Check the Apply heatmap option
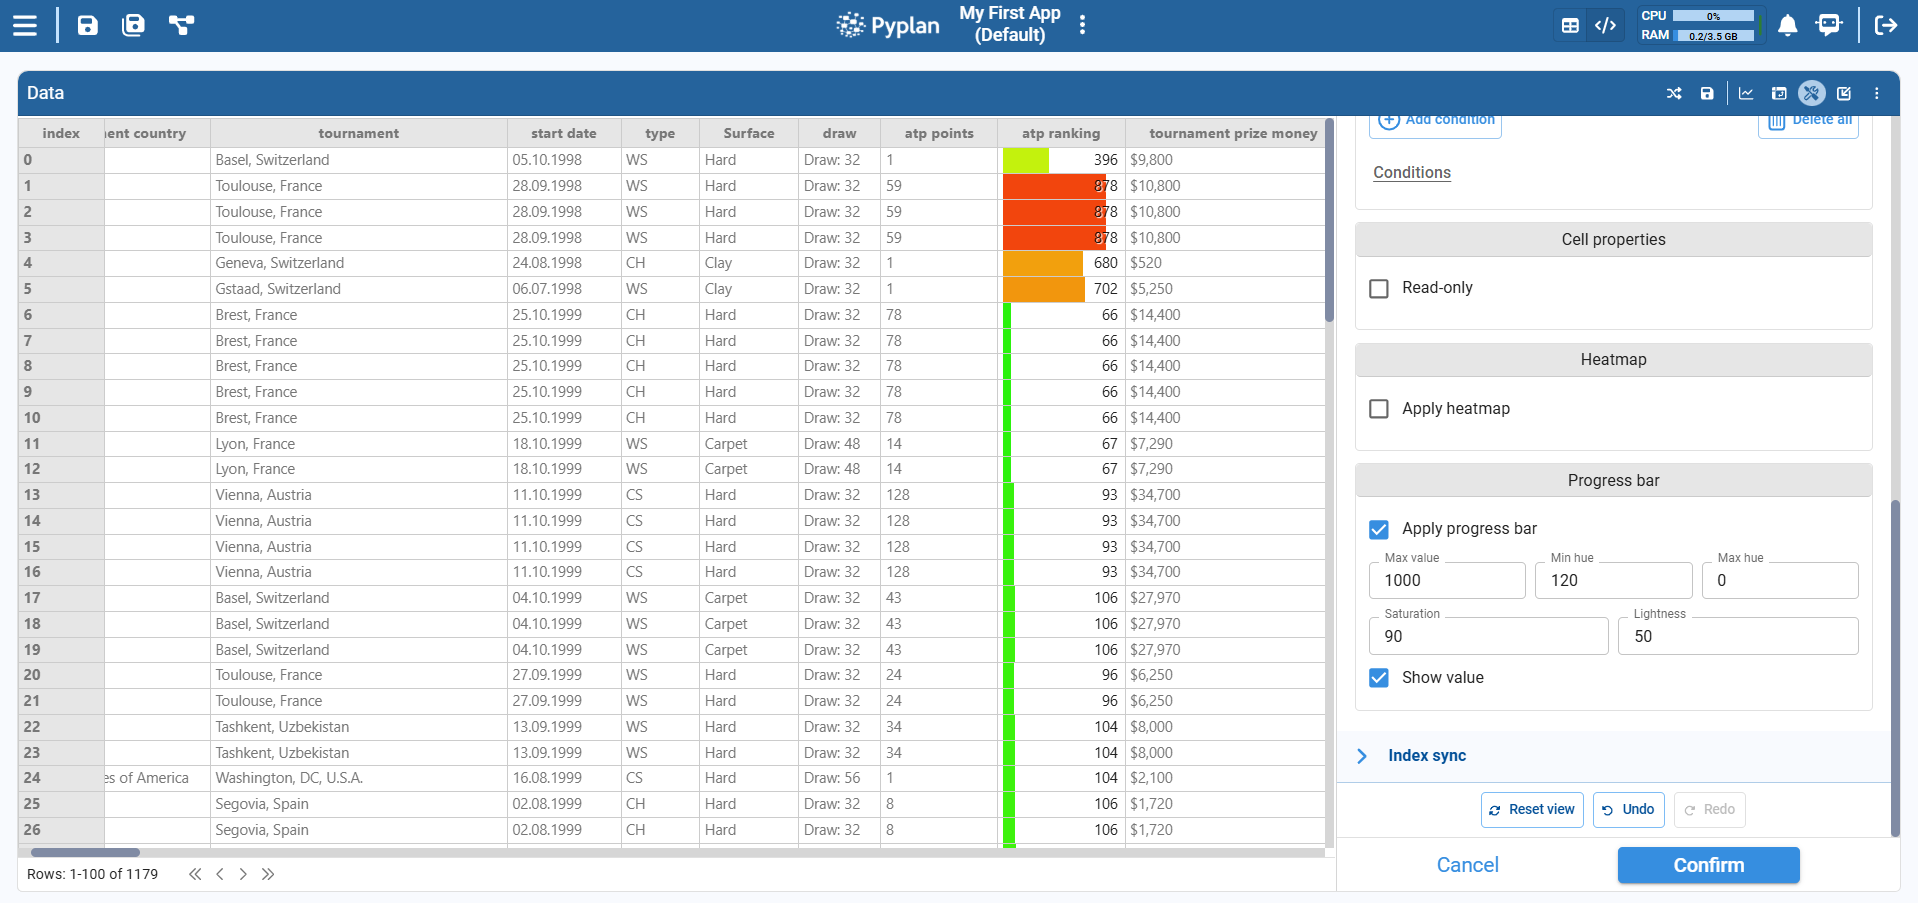1918x903 pixels. point(1379,409)
